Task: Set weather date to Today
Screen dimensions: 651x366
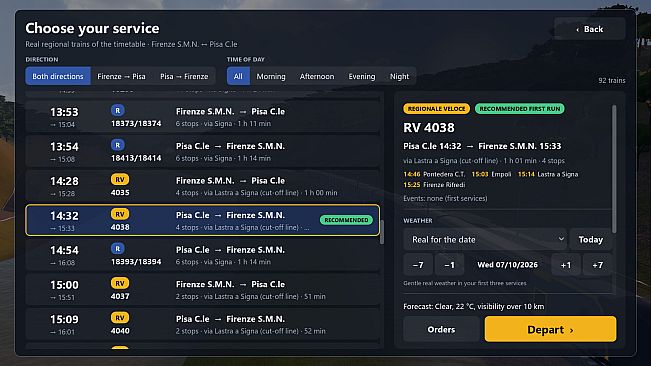Action: click(x=590, y=239)
